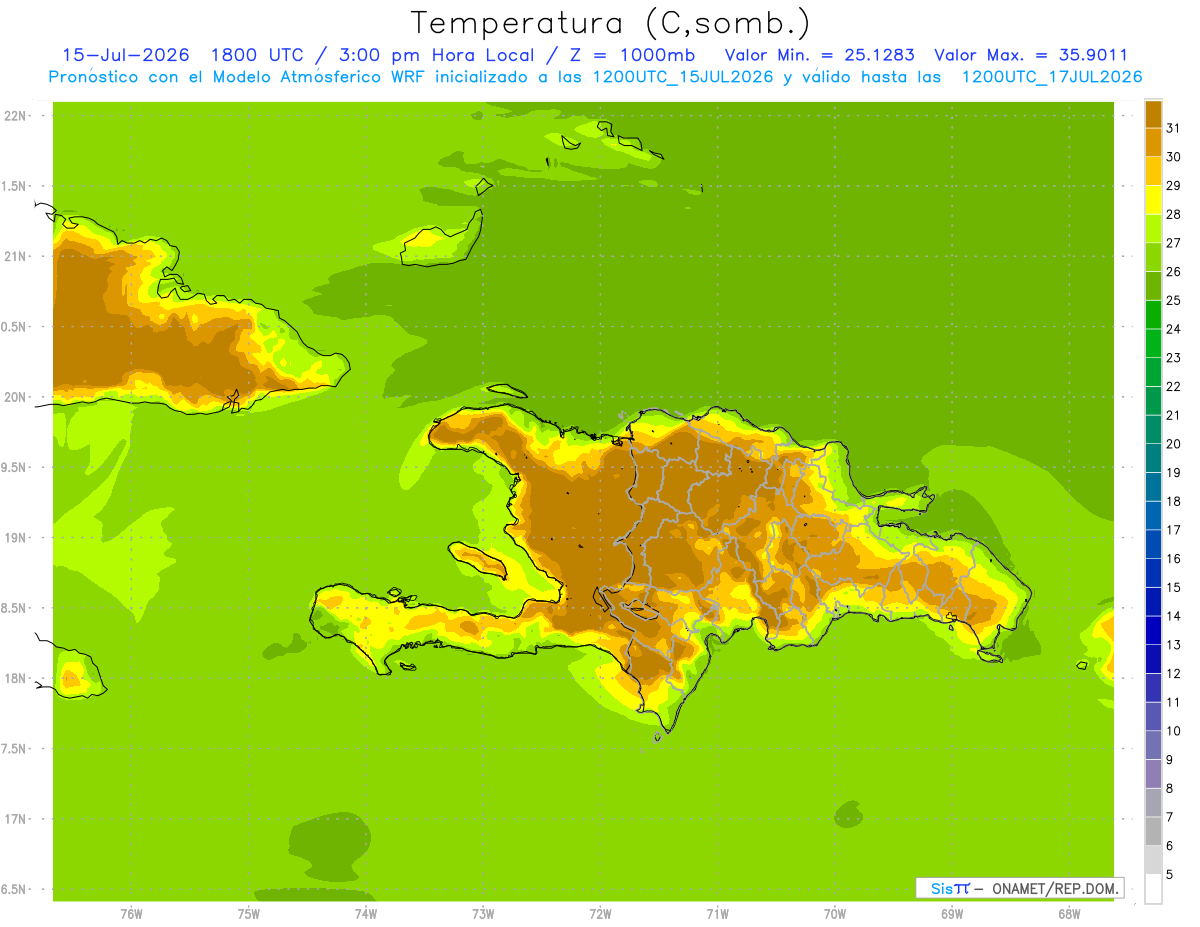Click legend value "8"
The height and width of the screenshot is (927, 1200).
[x=1170, y=789]
